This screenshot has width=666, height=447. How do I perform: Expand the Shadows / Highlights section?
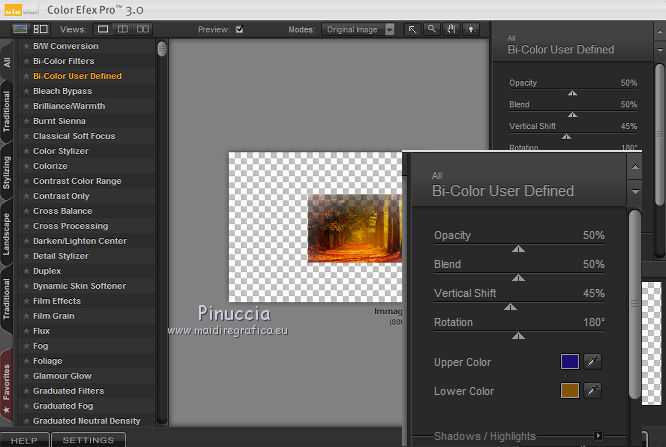point(599,436)
